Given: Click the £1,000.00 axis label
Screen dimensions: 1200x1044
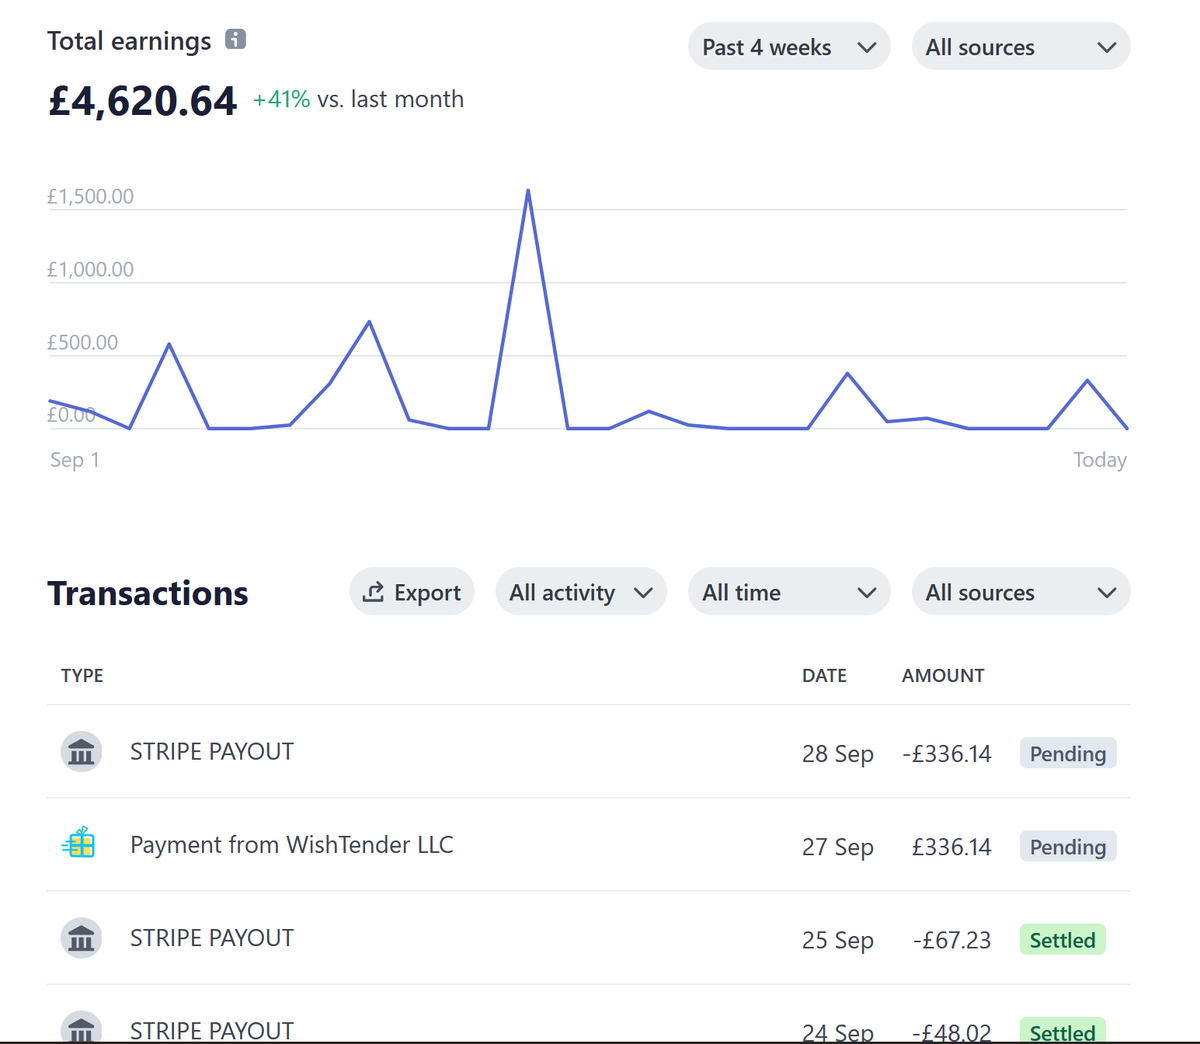Looking at the screenshot, I should point(90,269).
